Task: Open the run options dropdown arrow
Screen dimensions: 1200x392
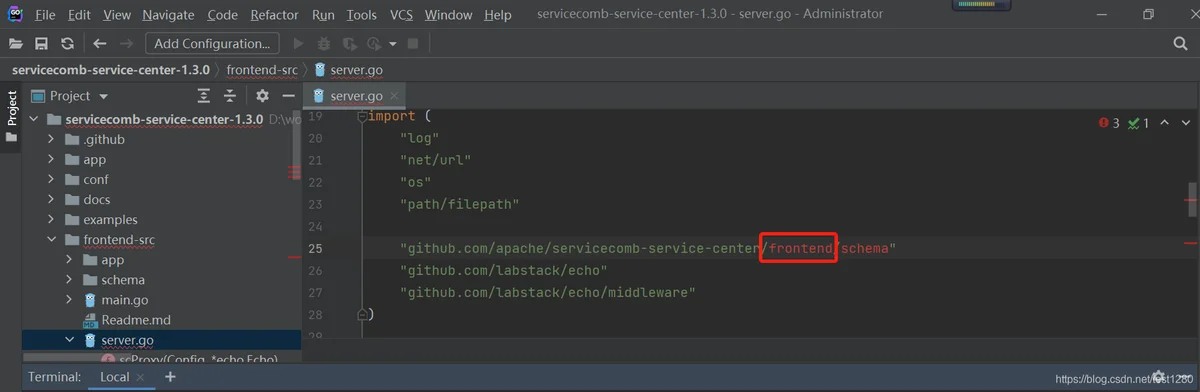Action: 392,44
